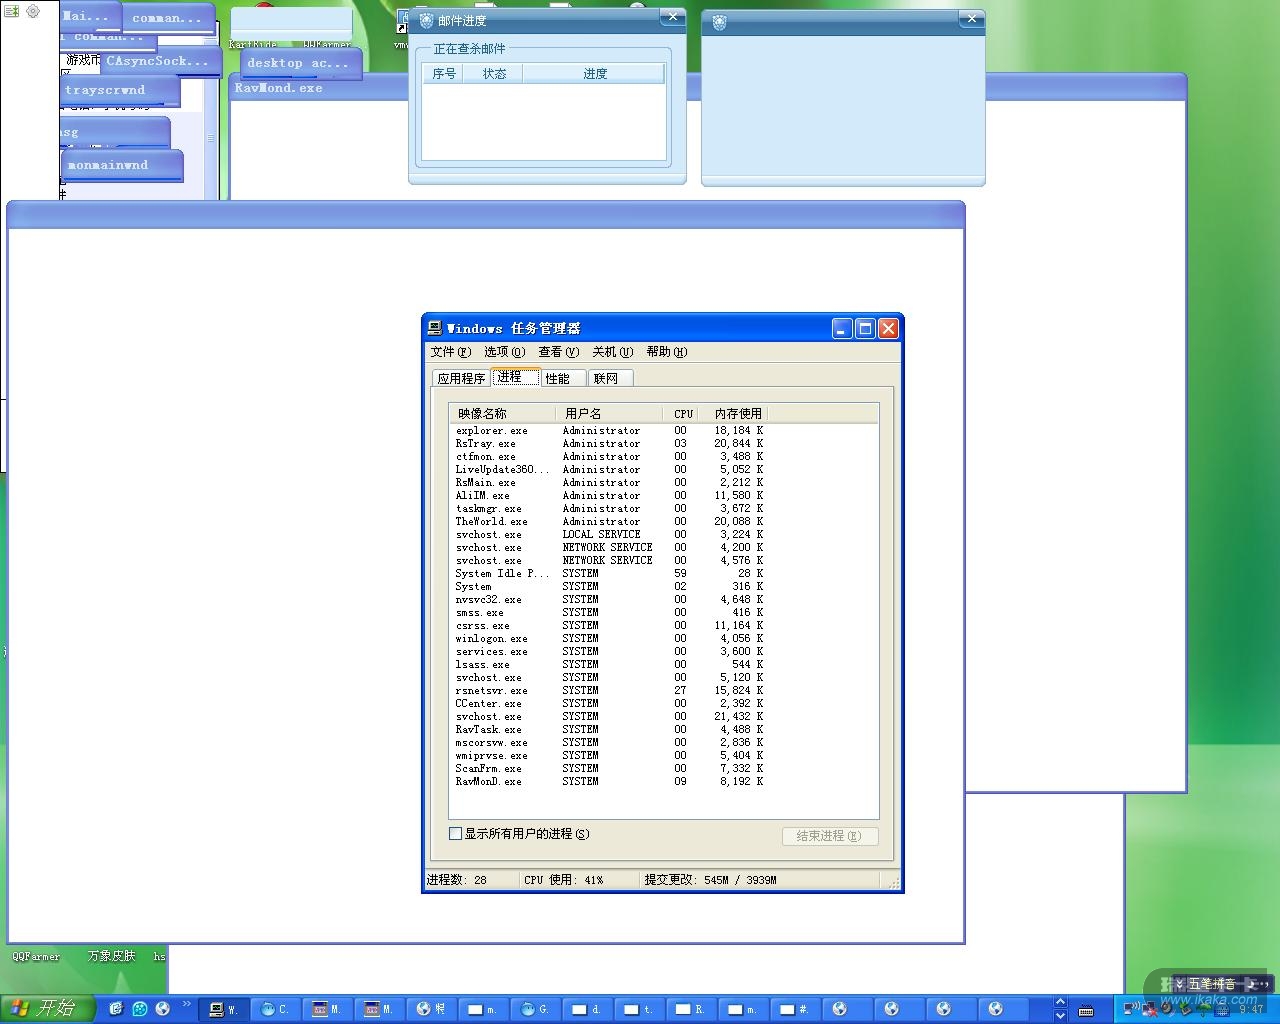The width and height of the screenshot is (1280, 1024).
Task: Click the RavMond.exe window title bar
Action: [x=707, y=88]
